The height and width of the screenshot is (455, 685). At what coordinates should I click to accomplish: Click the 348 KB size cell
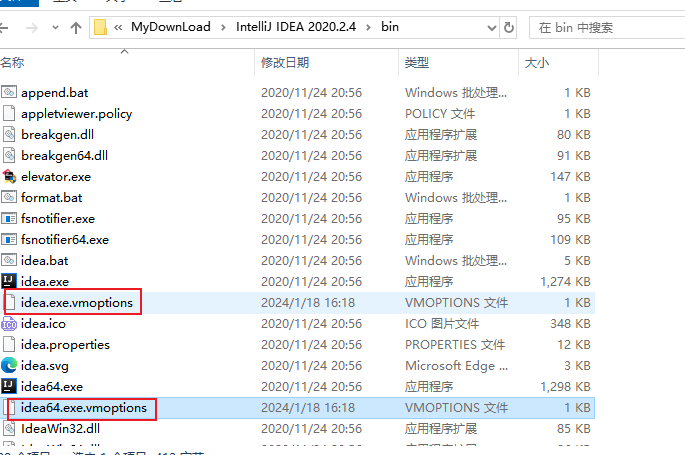point(570,324)
